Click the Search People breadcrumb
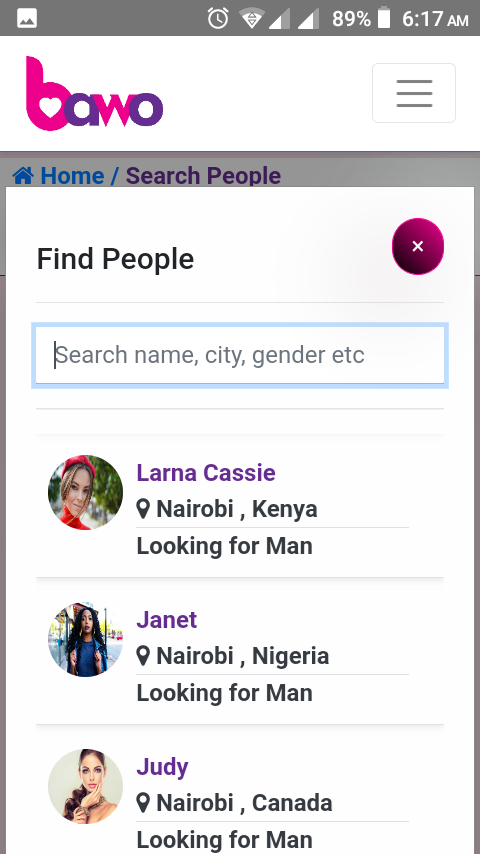 tap(203, 176)
